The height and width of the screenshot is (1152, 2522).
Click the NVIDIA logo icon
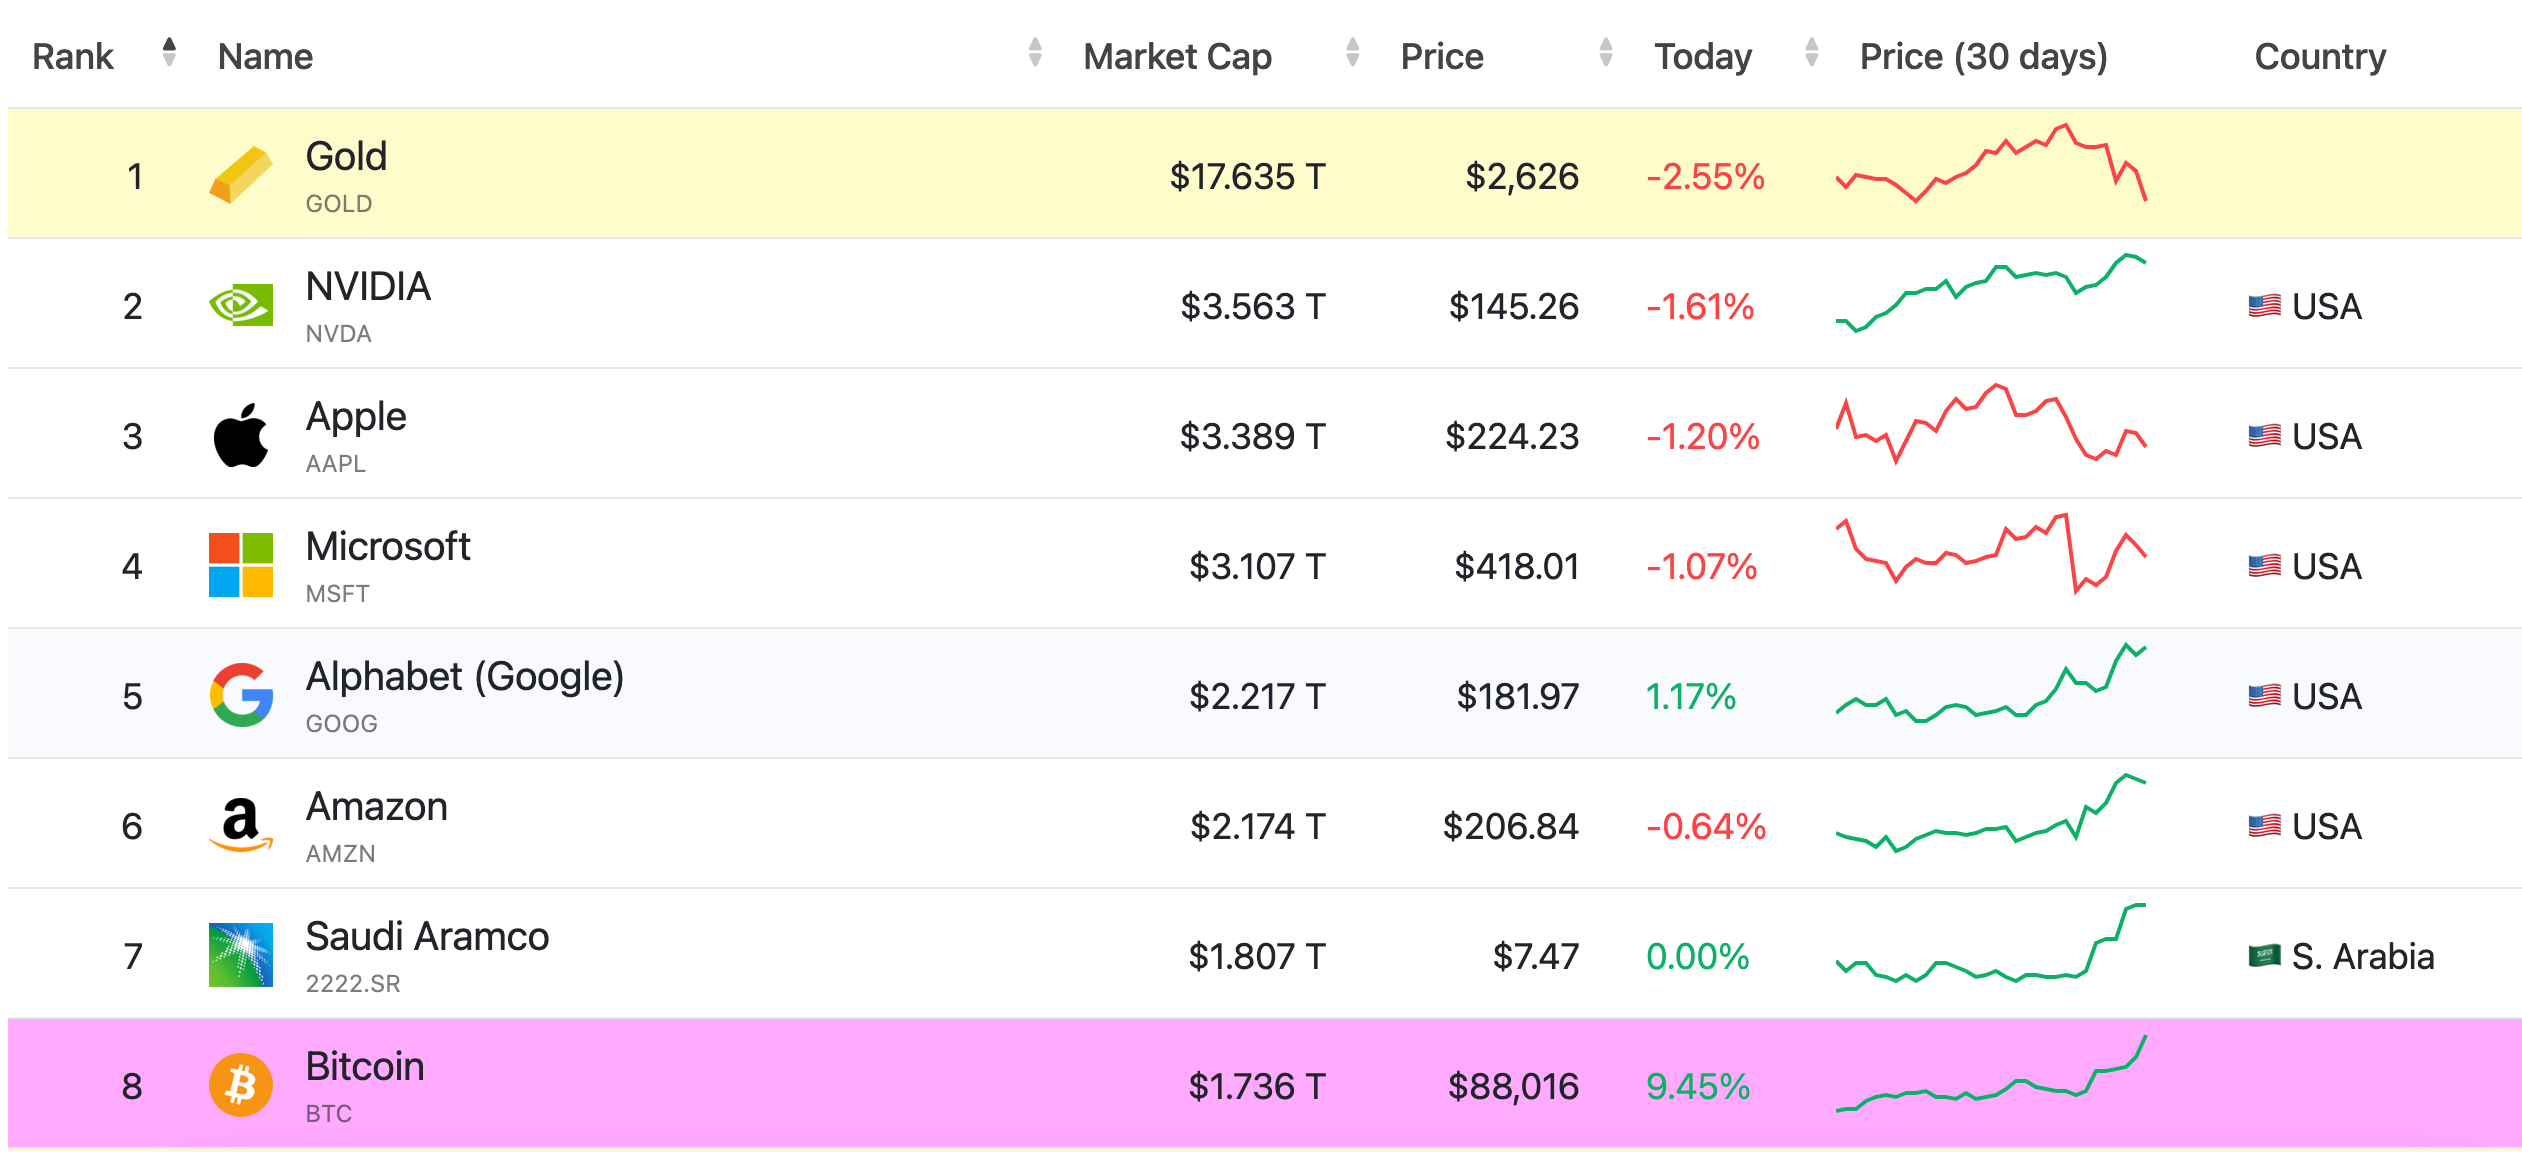241,305
